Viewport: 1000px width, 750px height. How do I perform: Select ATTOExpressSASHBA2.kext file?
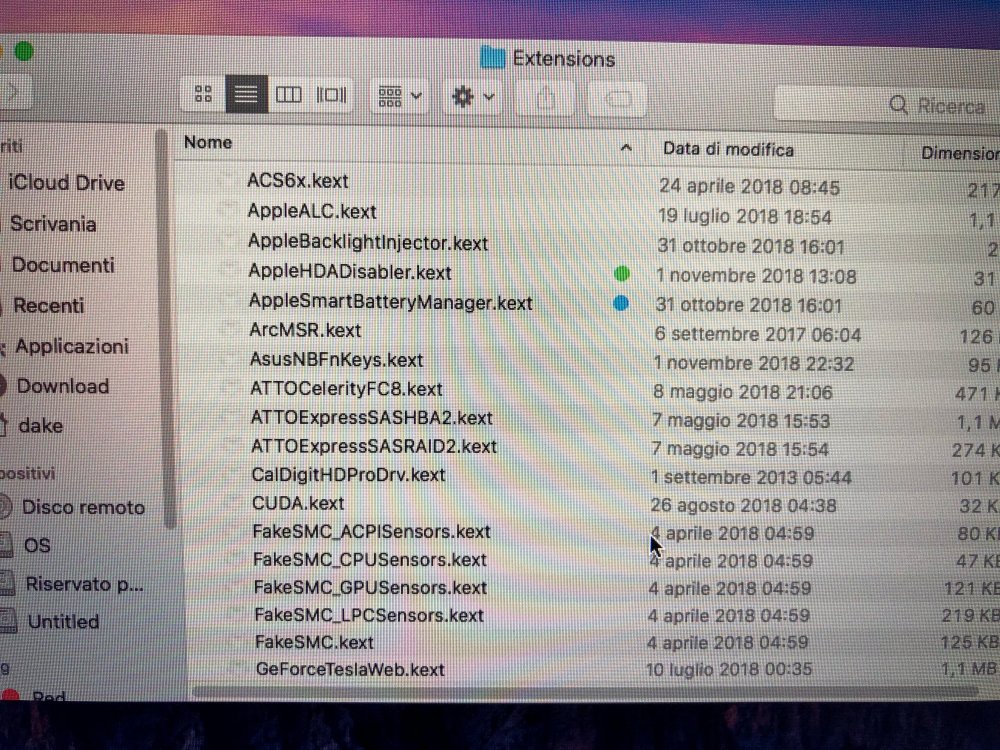pos(372,418)
